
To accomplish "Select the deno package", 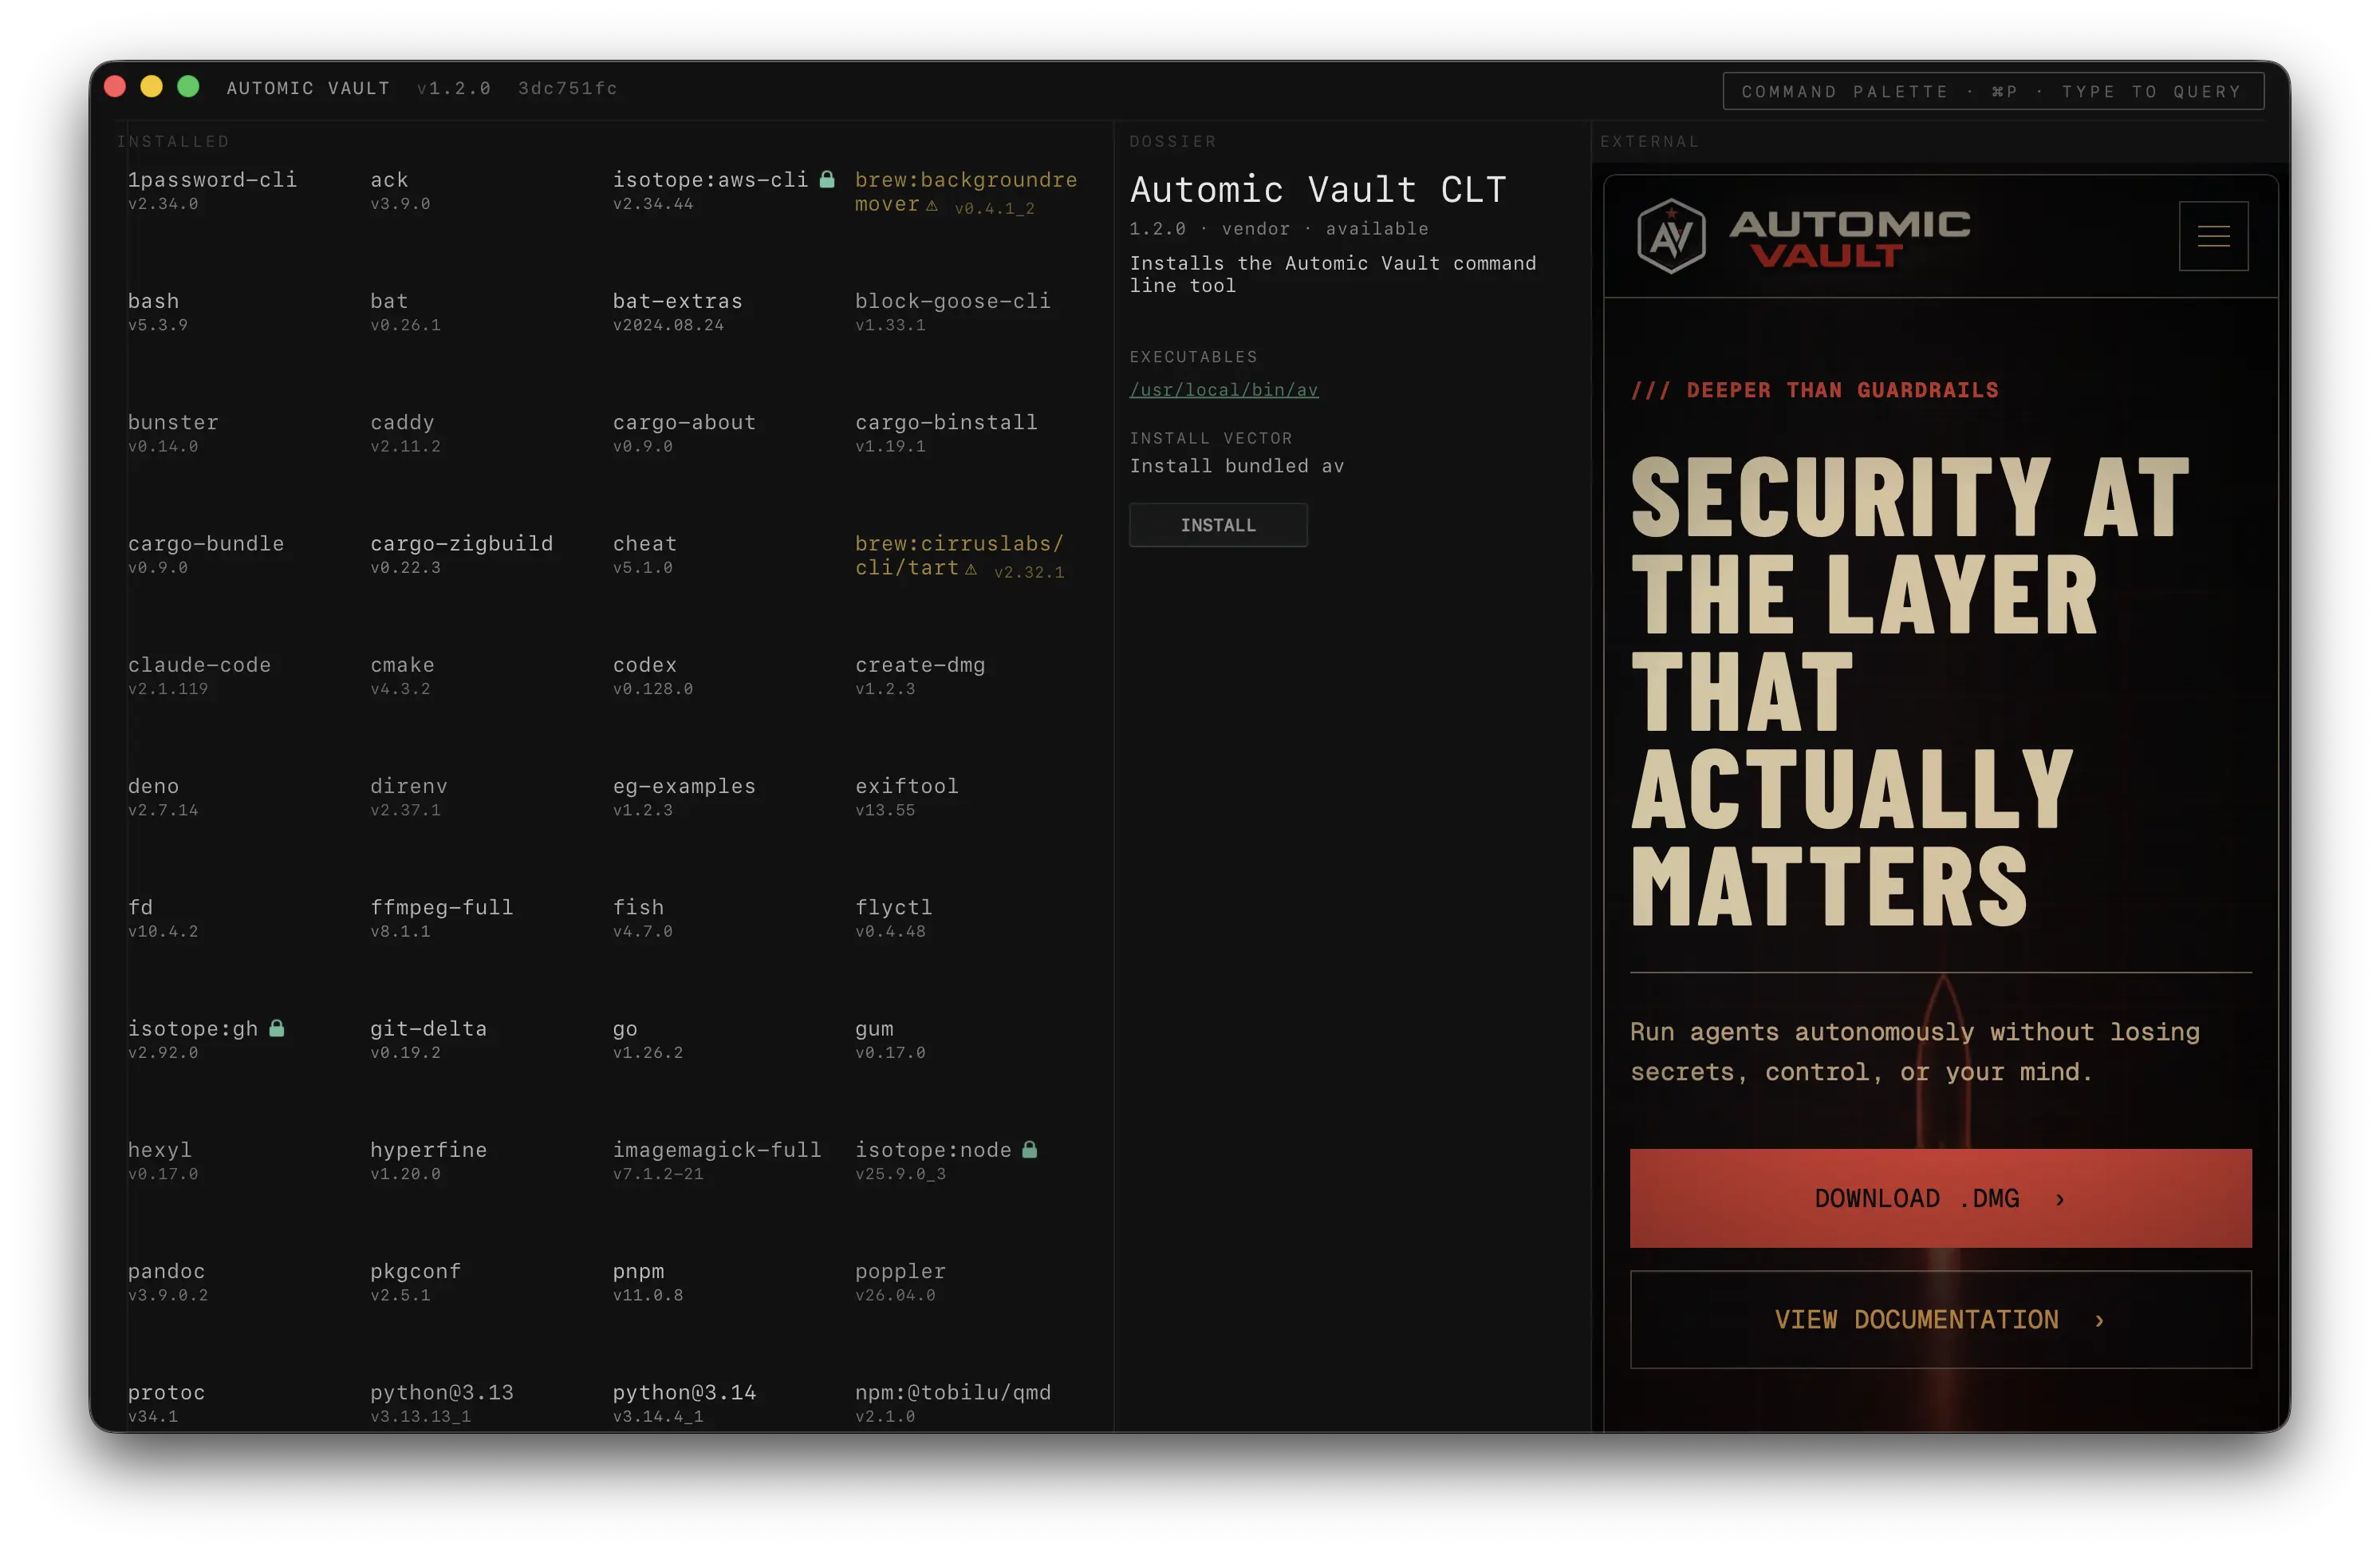I will tap(163, 797).
